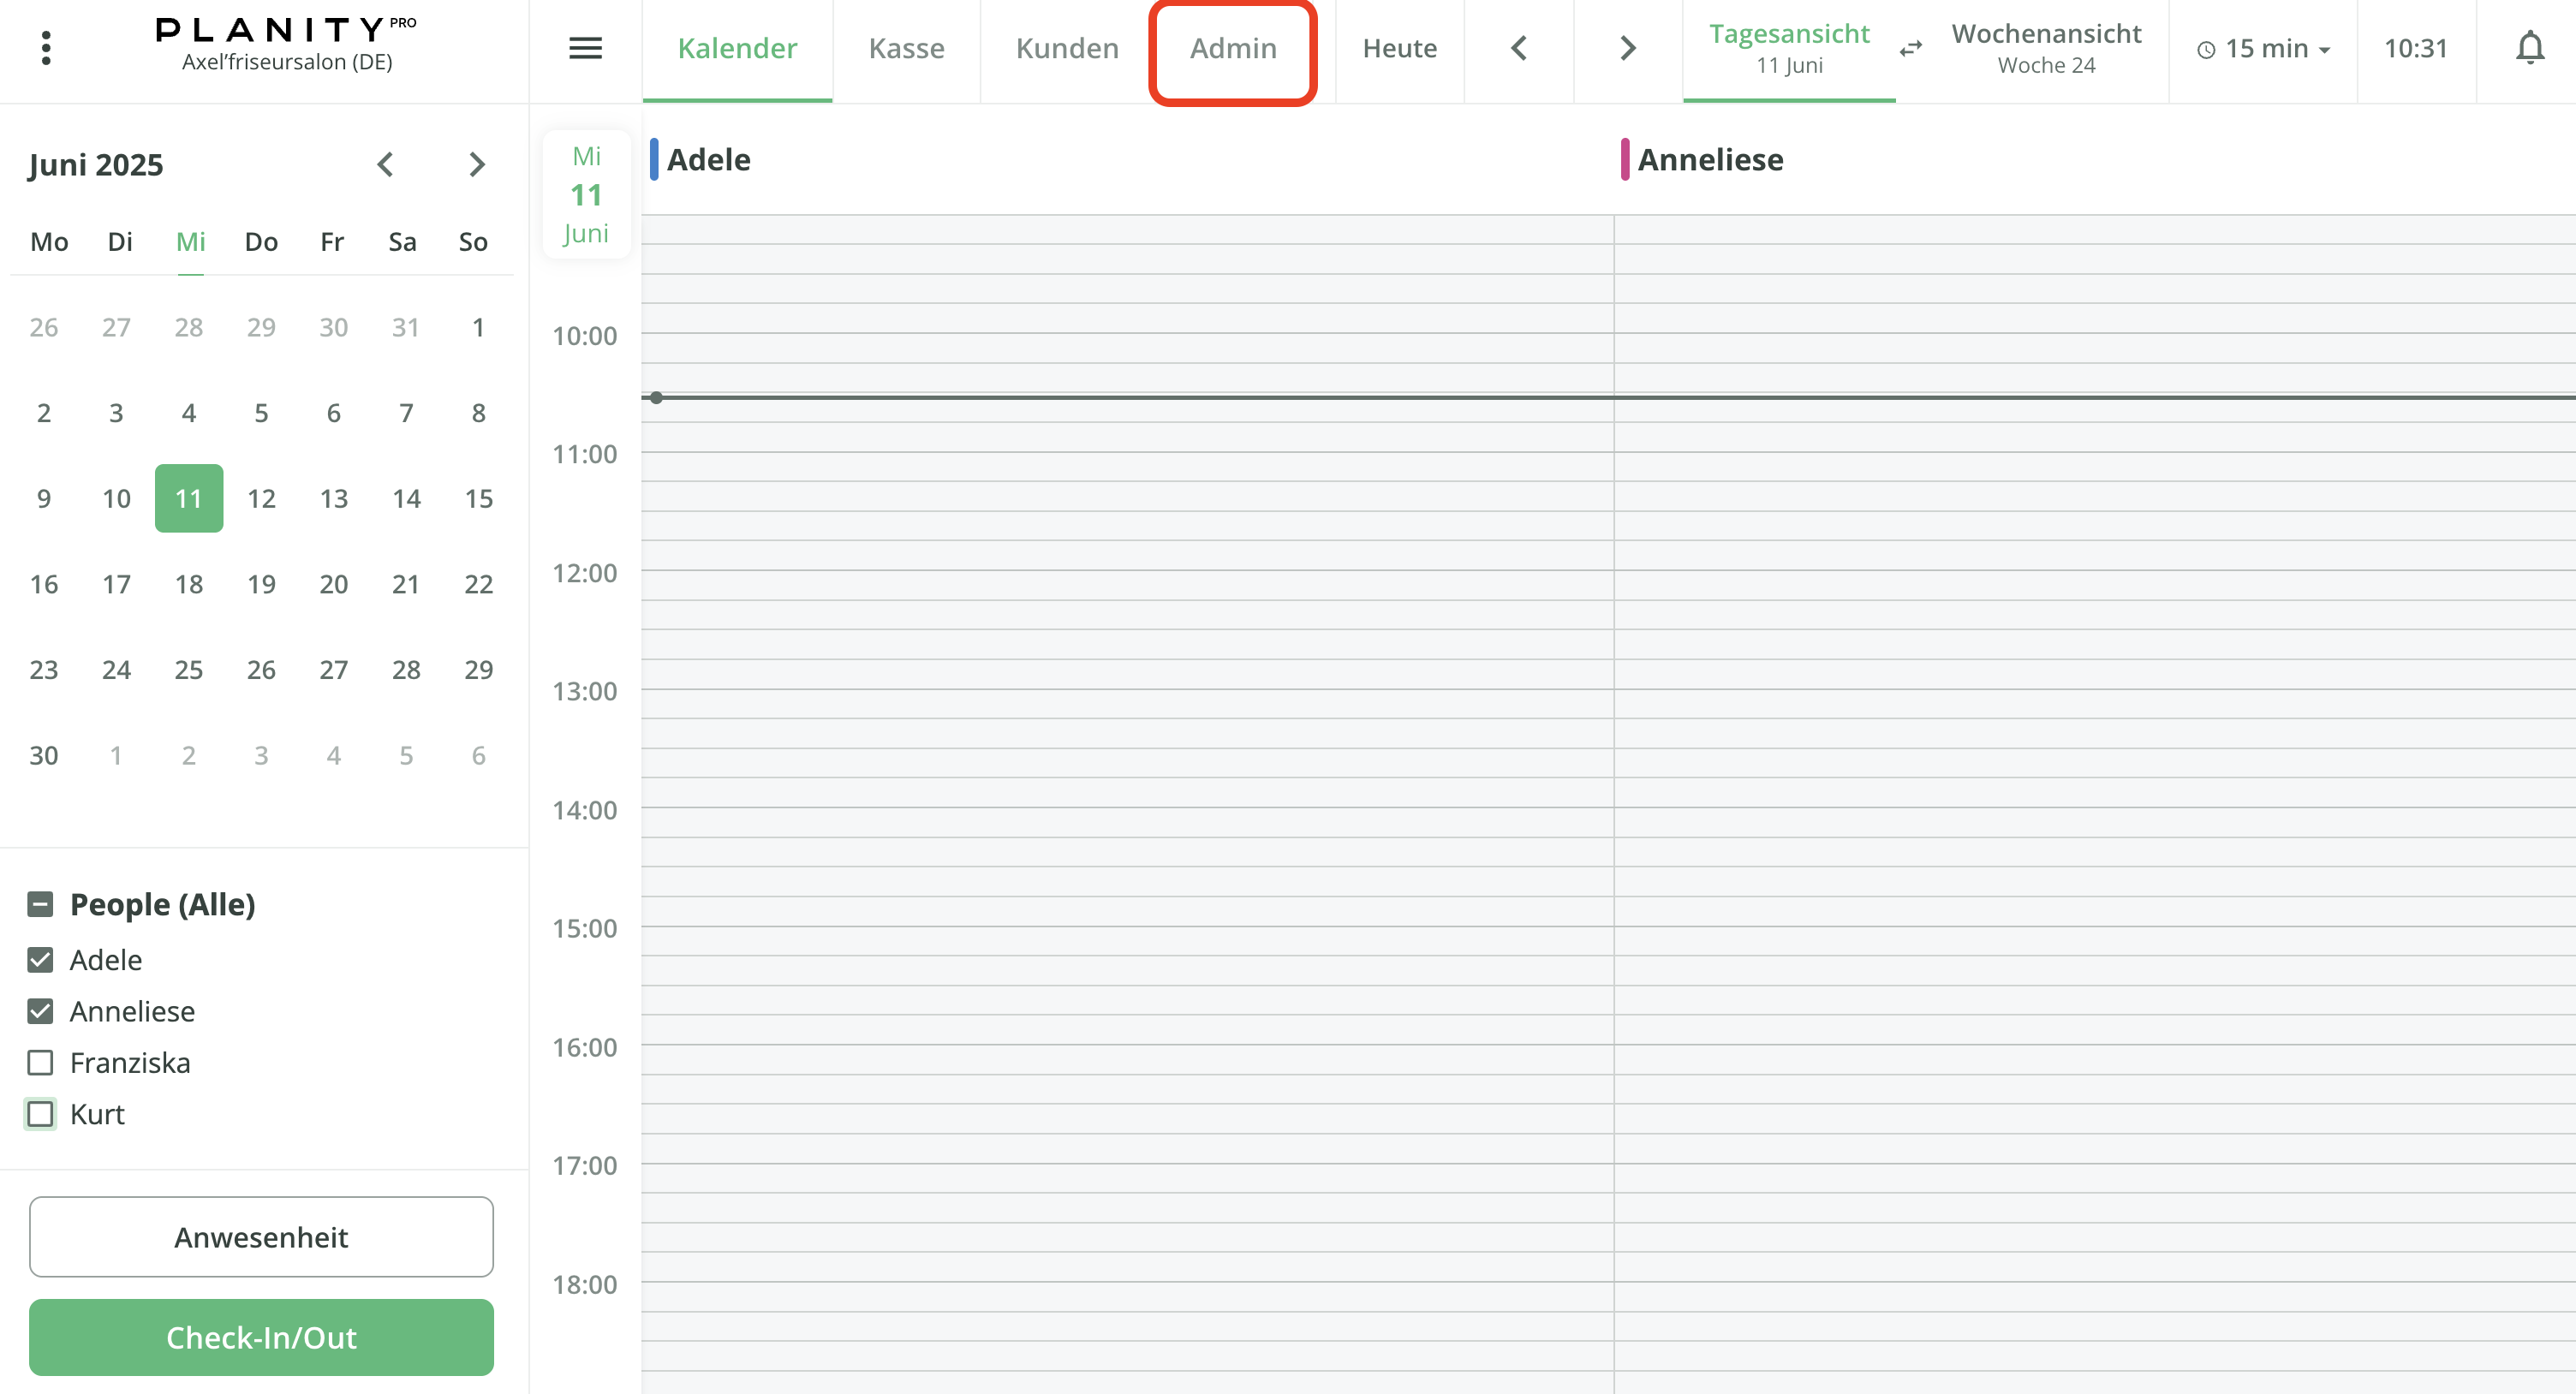This screenshot has height=1394, width=2576.
Task: Switch to the Kasse tab
Action: 906,47
